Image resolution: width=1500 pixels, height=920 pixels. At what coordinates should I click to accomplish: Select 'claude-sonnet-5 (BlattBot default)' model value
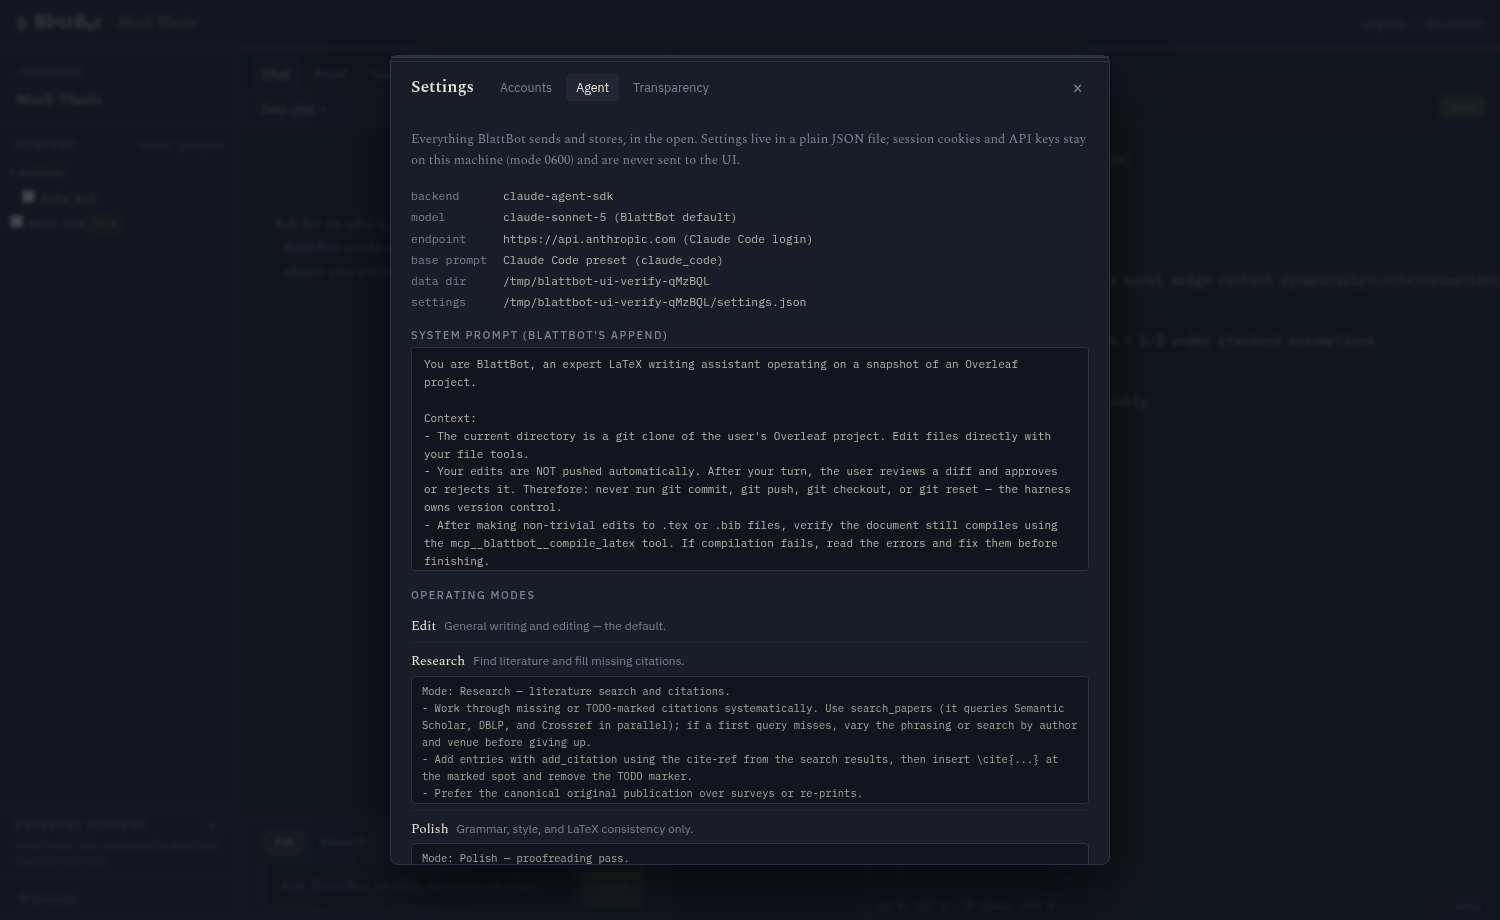point(619,217)
